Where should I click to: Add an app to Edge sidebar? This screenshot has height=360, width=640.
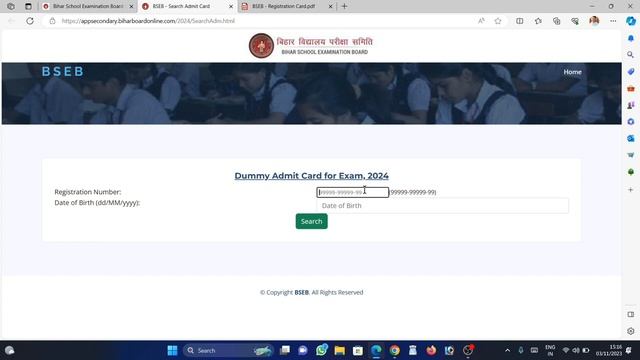pos(631,190)
